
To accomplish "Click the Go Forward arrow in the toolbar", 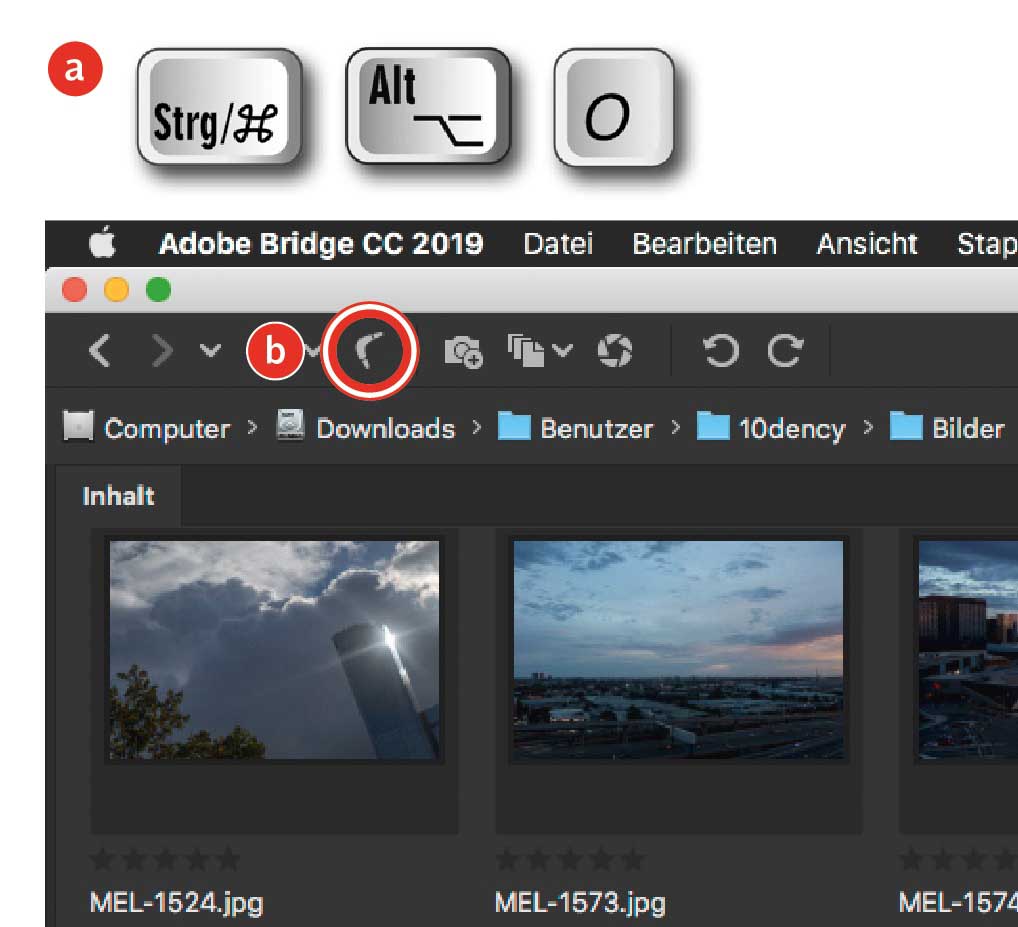I will coord(162,351).
